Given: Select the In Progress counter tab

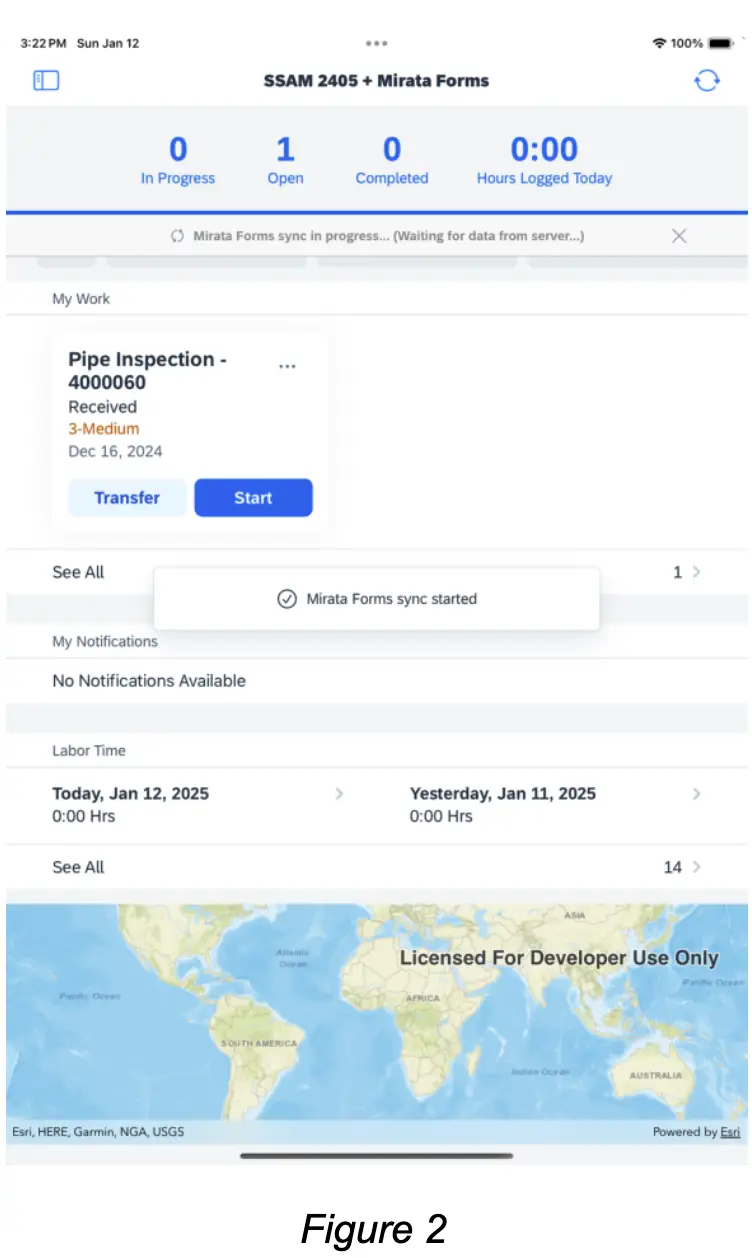Looking at the screenshot, I should [178, 160].
